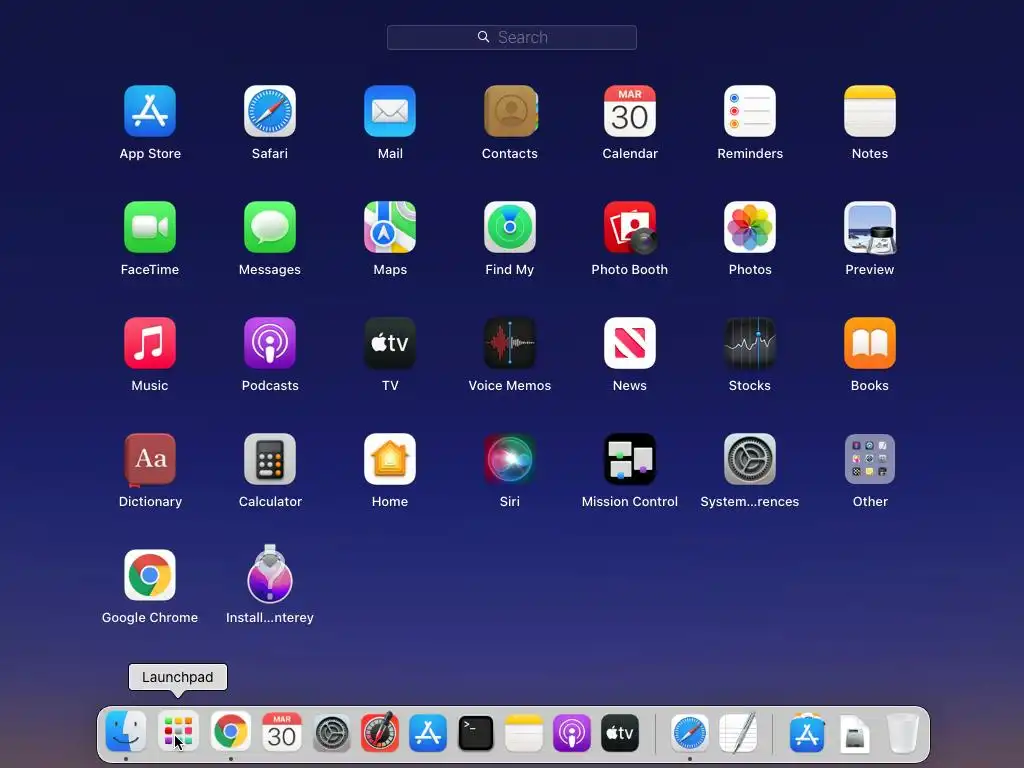Open TextEdit from the Dock
This screenshot has width=1024, height=768.
pyautogui.click(x=739, y=733)
